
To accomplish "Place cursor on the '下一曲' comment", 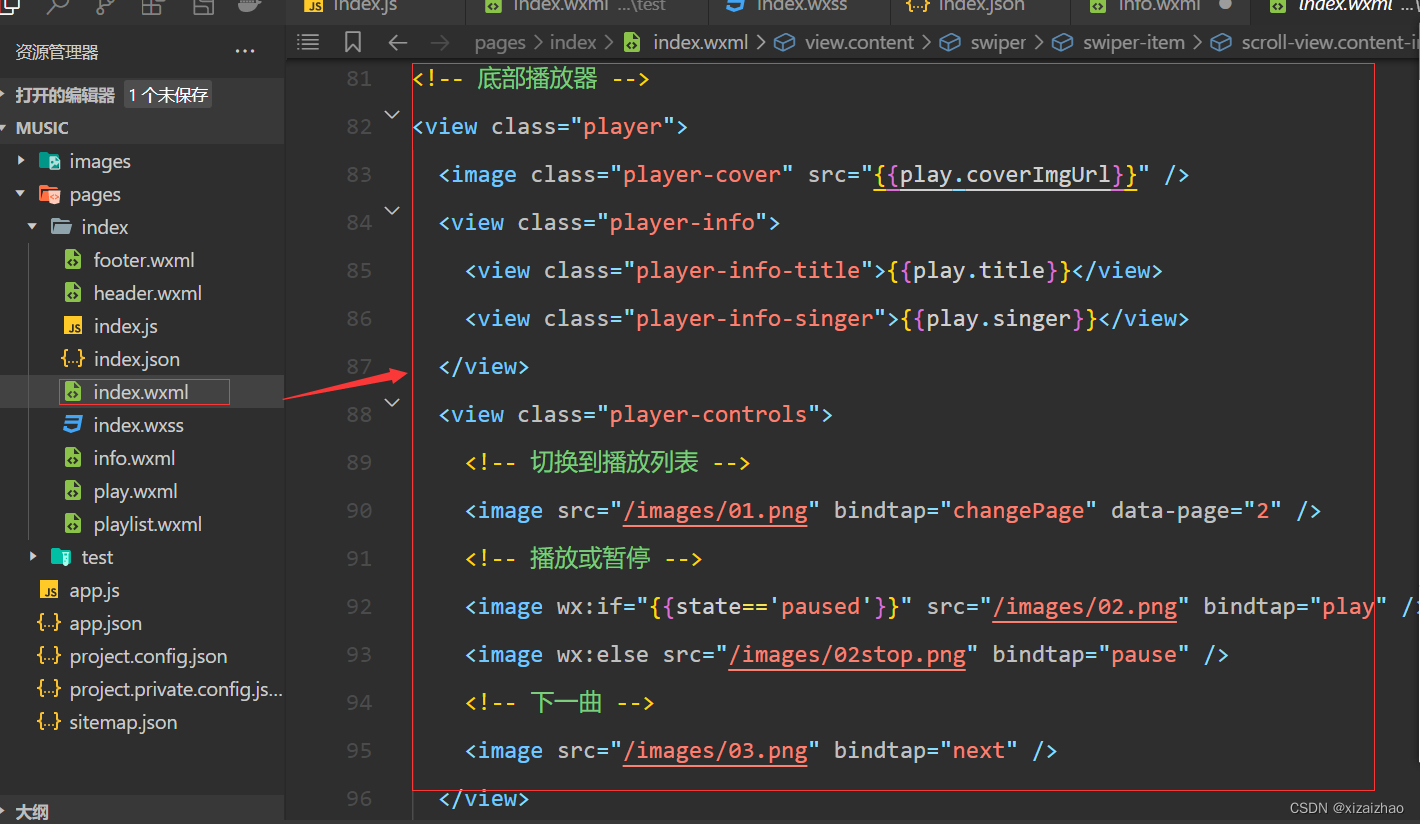I will (566, 703).
